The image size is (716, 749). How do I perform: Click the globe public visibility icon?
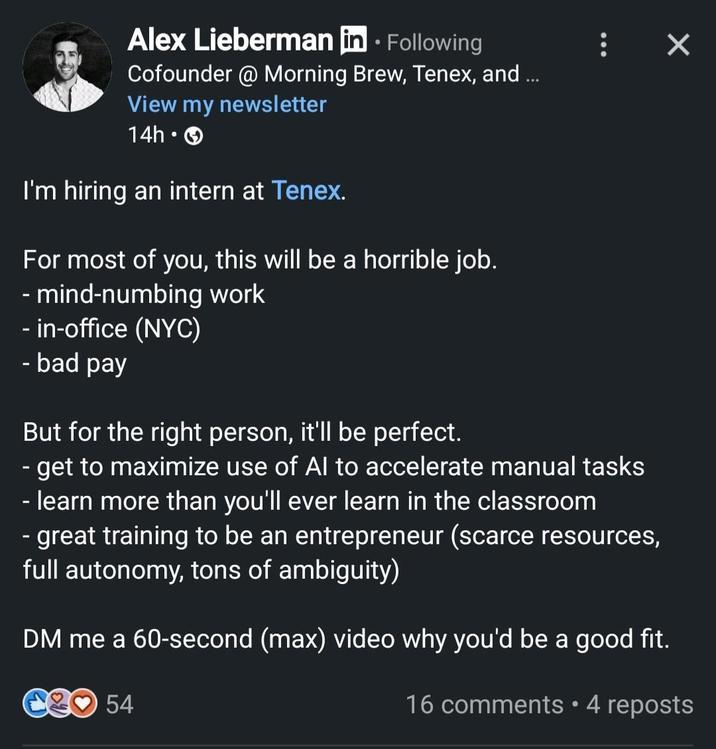click(194, 136)
